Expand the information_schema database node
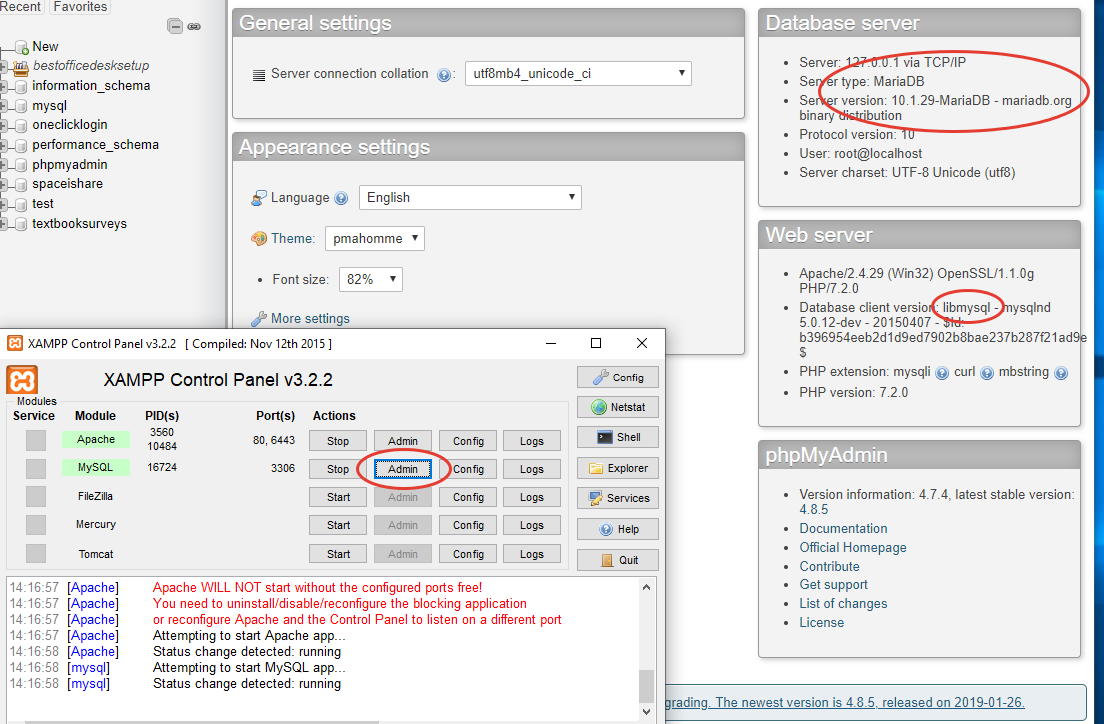This screenshot has height=724, width=1104. 4,87
